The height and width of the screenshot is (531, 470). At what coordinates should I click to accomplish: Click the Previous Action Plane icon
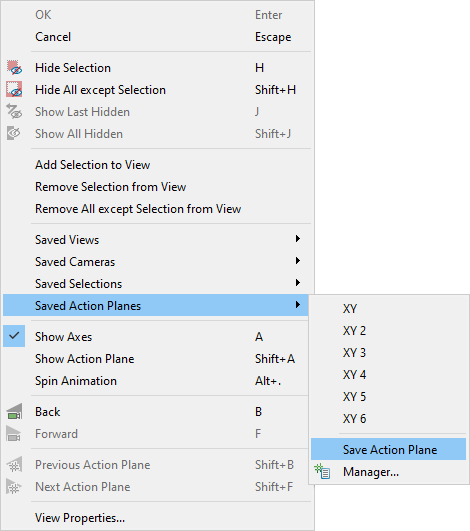pyautogui.click(x=14, y=465)
